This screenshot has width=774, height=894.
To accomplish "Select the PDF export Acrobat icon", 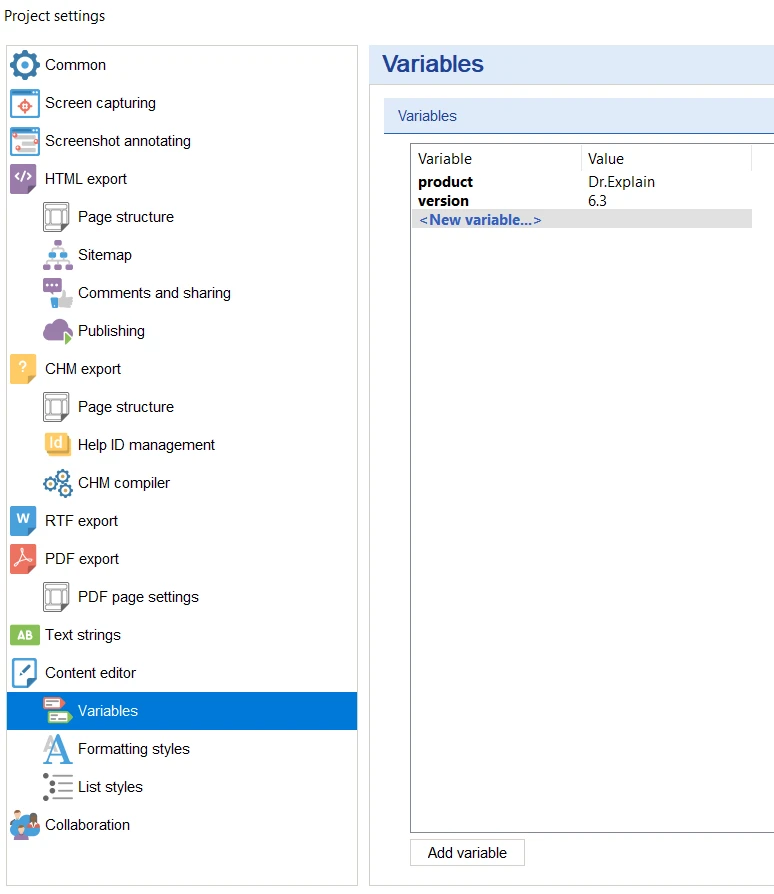I will click(23, 559).
